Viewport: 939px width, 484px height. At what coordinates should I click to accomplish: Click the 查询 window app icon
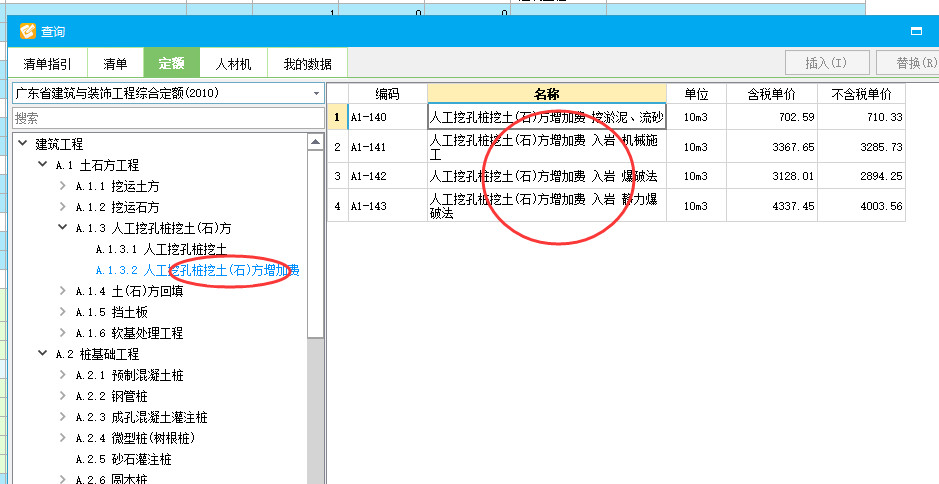(x=28, y=31)
